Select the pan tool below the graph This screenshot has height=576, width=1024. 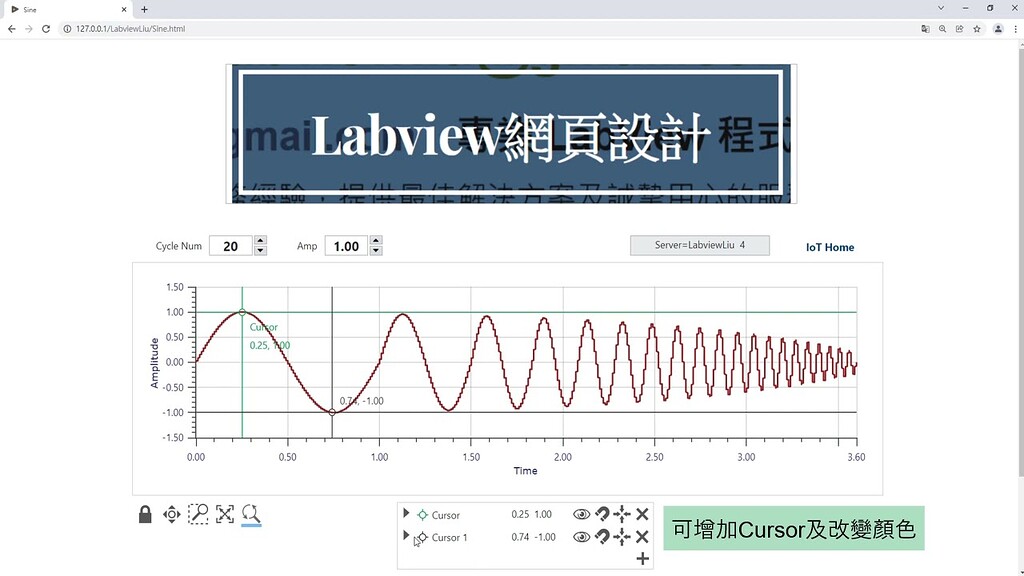click(x=171, y=514)
